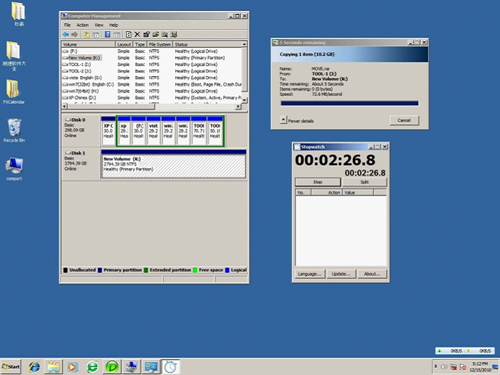Sort by the Layout column header
This screenshot has height=375, width=500.
click(124, 44)
